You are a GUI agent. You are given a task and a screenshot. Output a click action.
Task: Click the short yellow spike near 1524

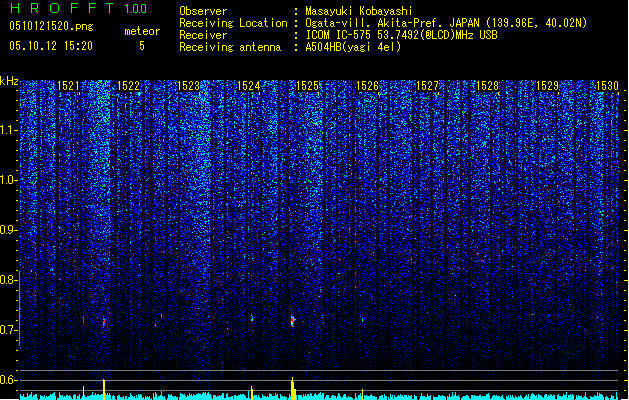pyautogui.click(x=252, y=393)
